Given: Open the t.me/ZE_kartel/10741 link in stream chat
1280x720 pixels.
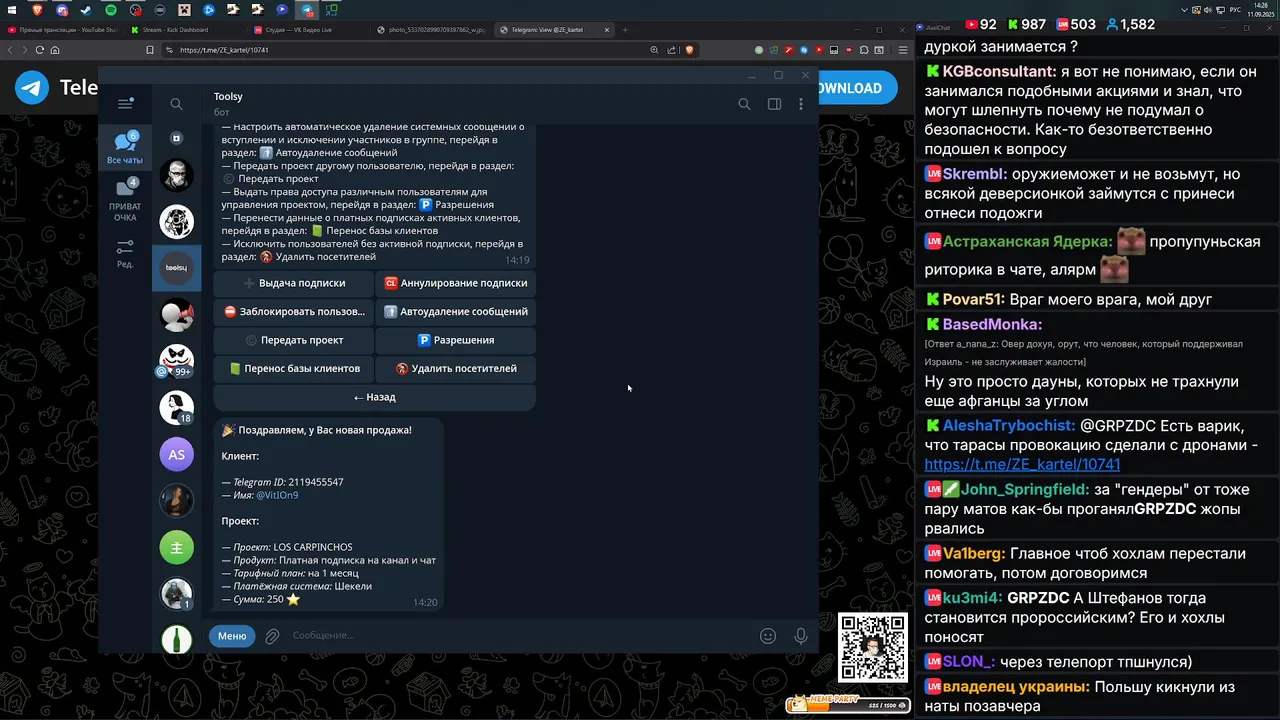Looking at the screenshot, I should [x=1022, y=464].
